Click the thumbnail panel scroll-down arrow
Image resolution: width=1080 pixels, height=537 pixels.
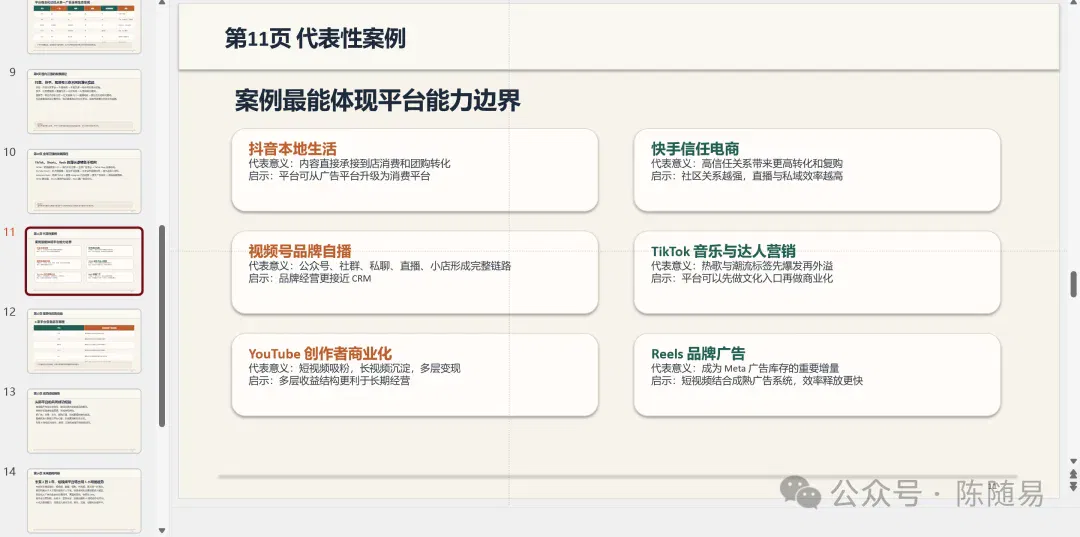click(x=162, y=531)
